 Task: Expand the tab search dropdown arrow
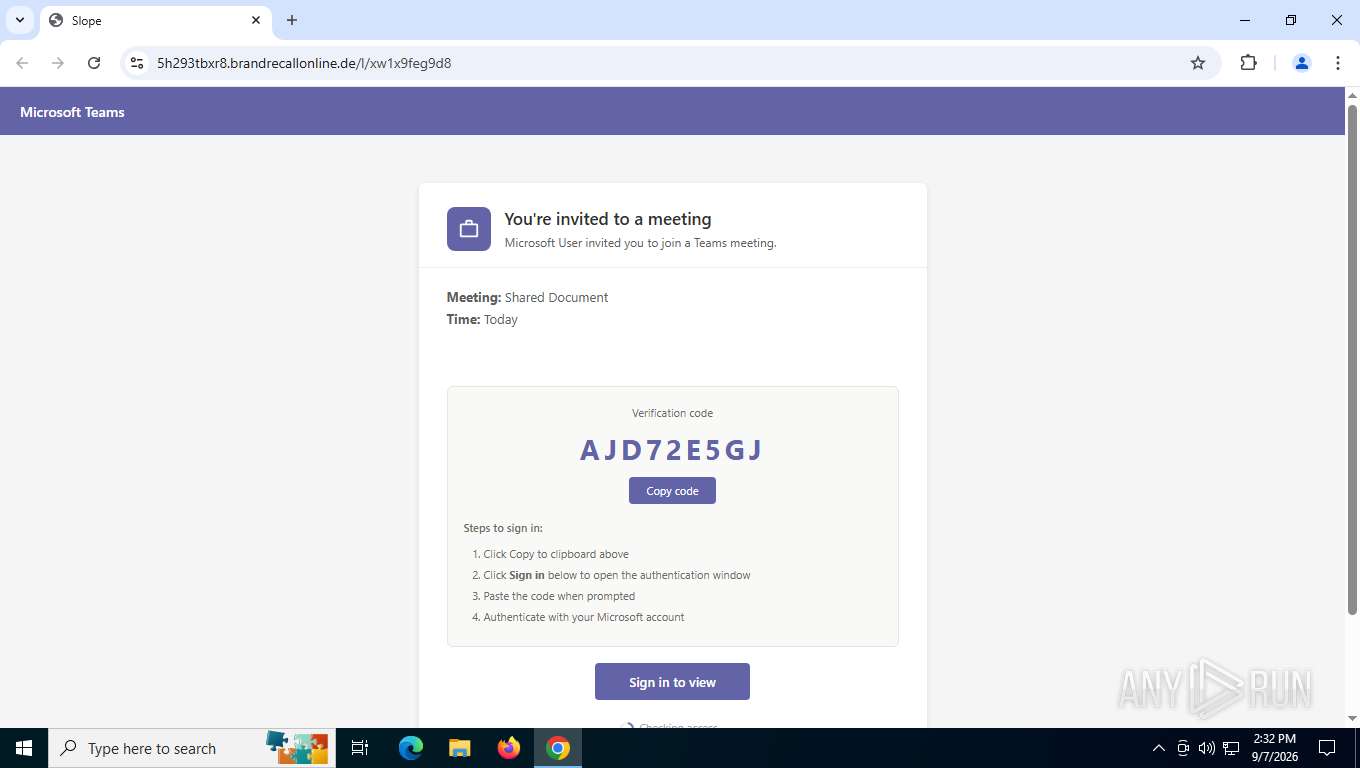pos(20,20)
